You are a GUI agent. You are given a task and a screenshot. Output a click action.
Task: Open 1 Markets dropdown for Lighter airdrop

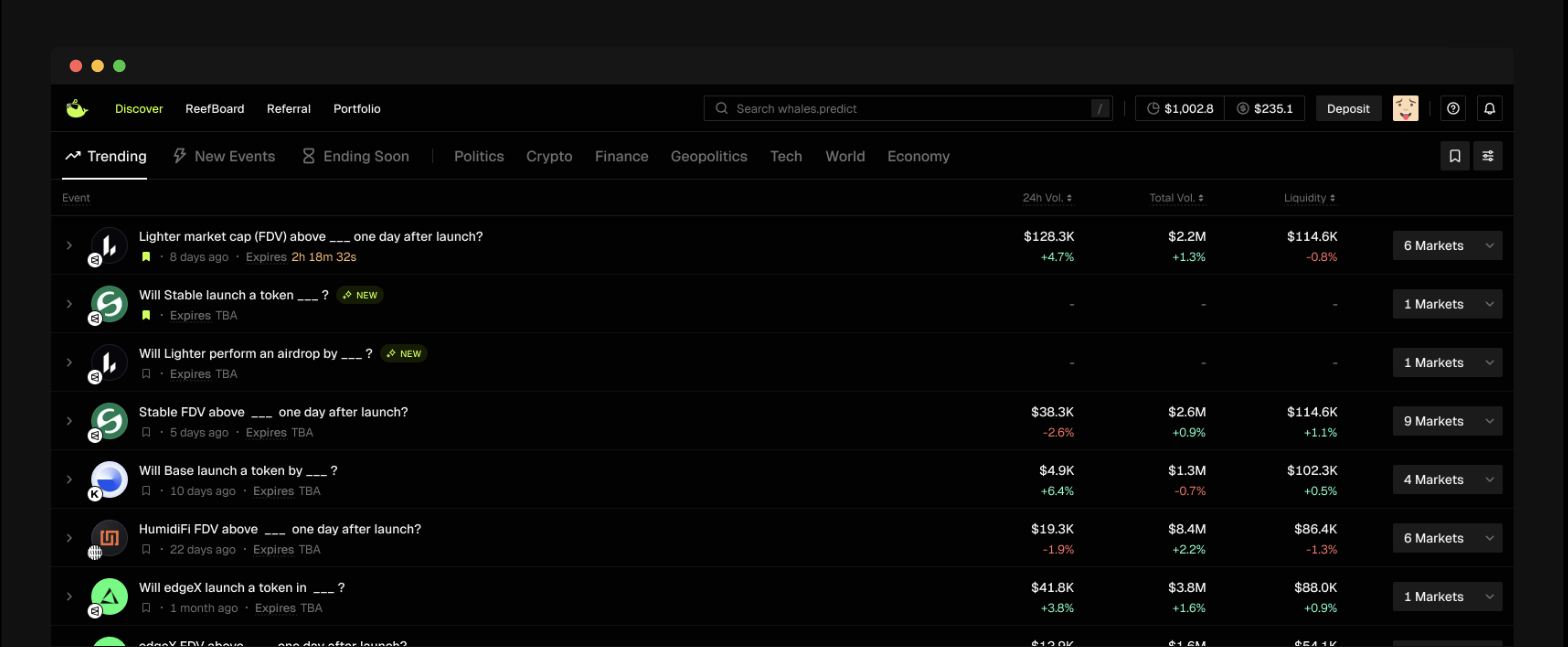(1447, 362)
